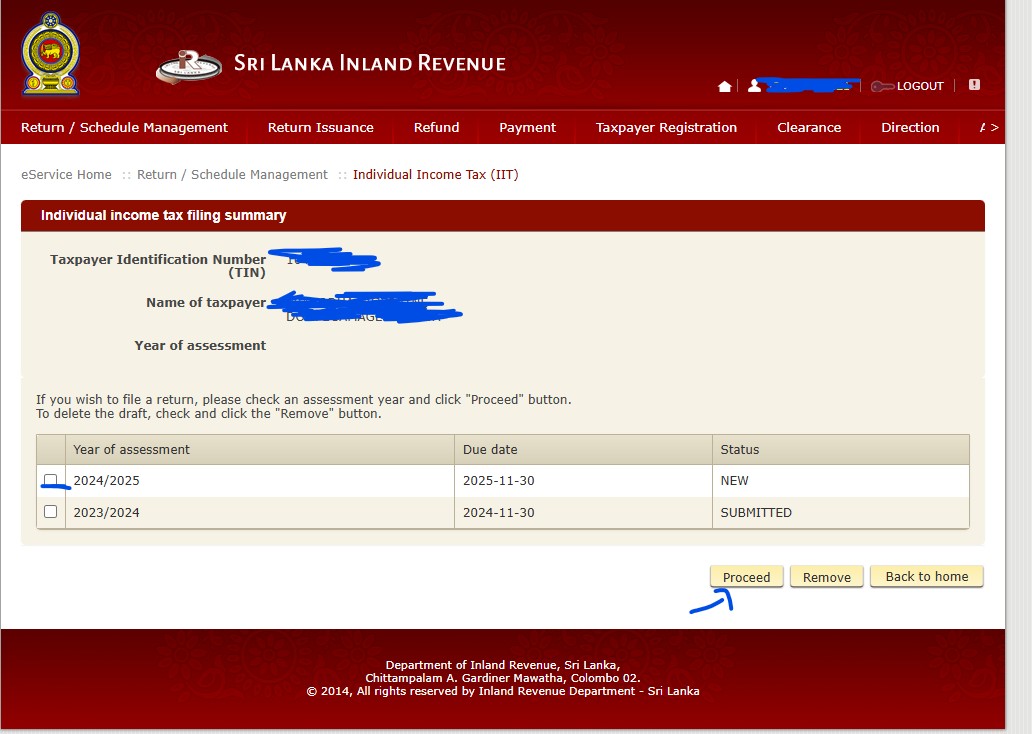Check the 2023/2024 assessment year checkbox

pos(51,512)
